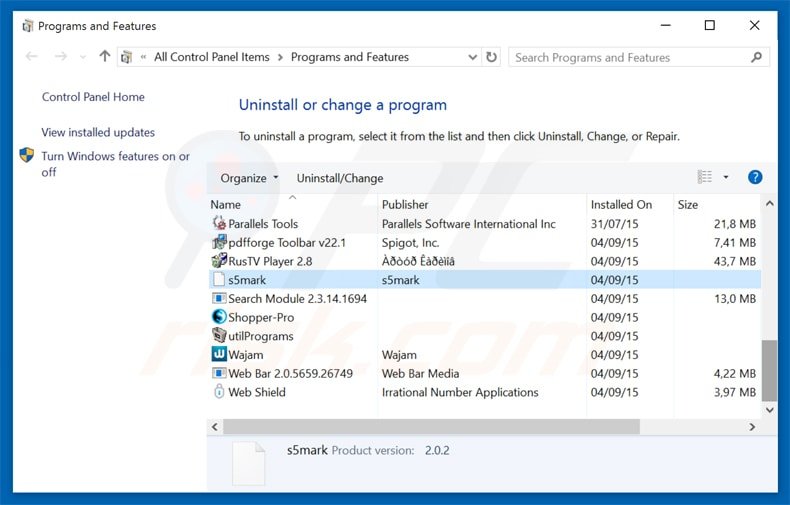Select the Shopper-Pro globe icon
790x505 pixels.
coord(219,317)
